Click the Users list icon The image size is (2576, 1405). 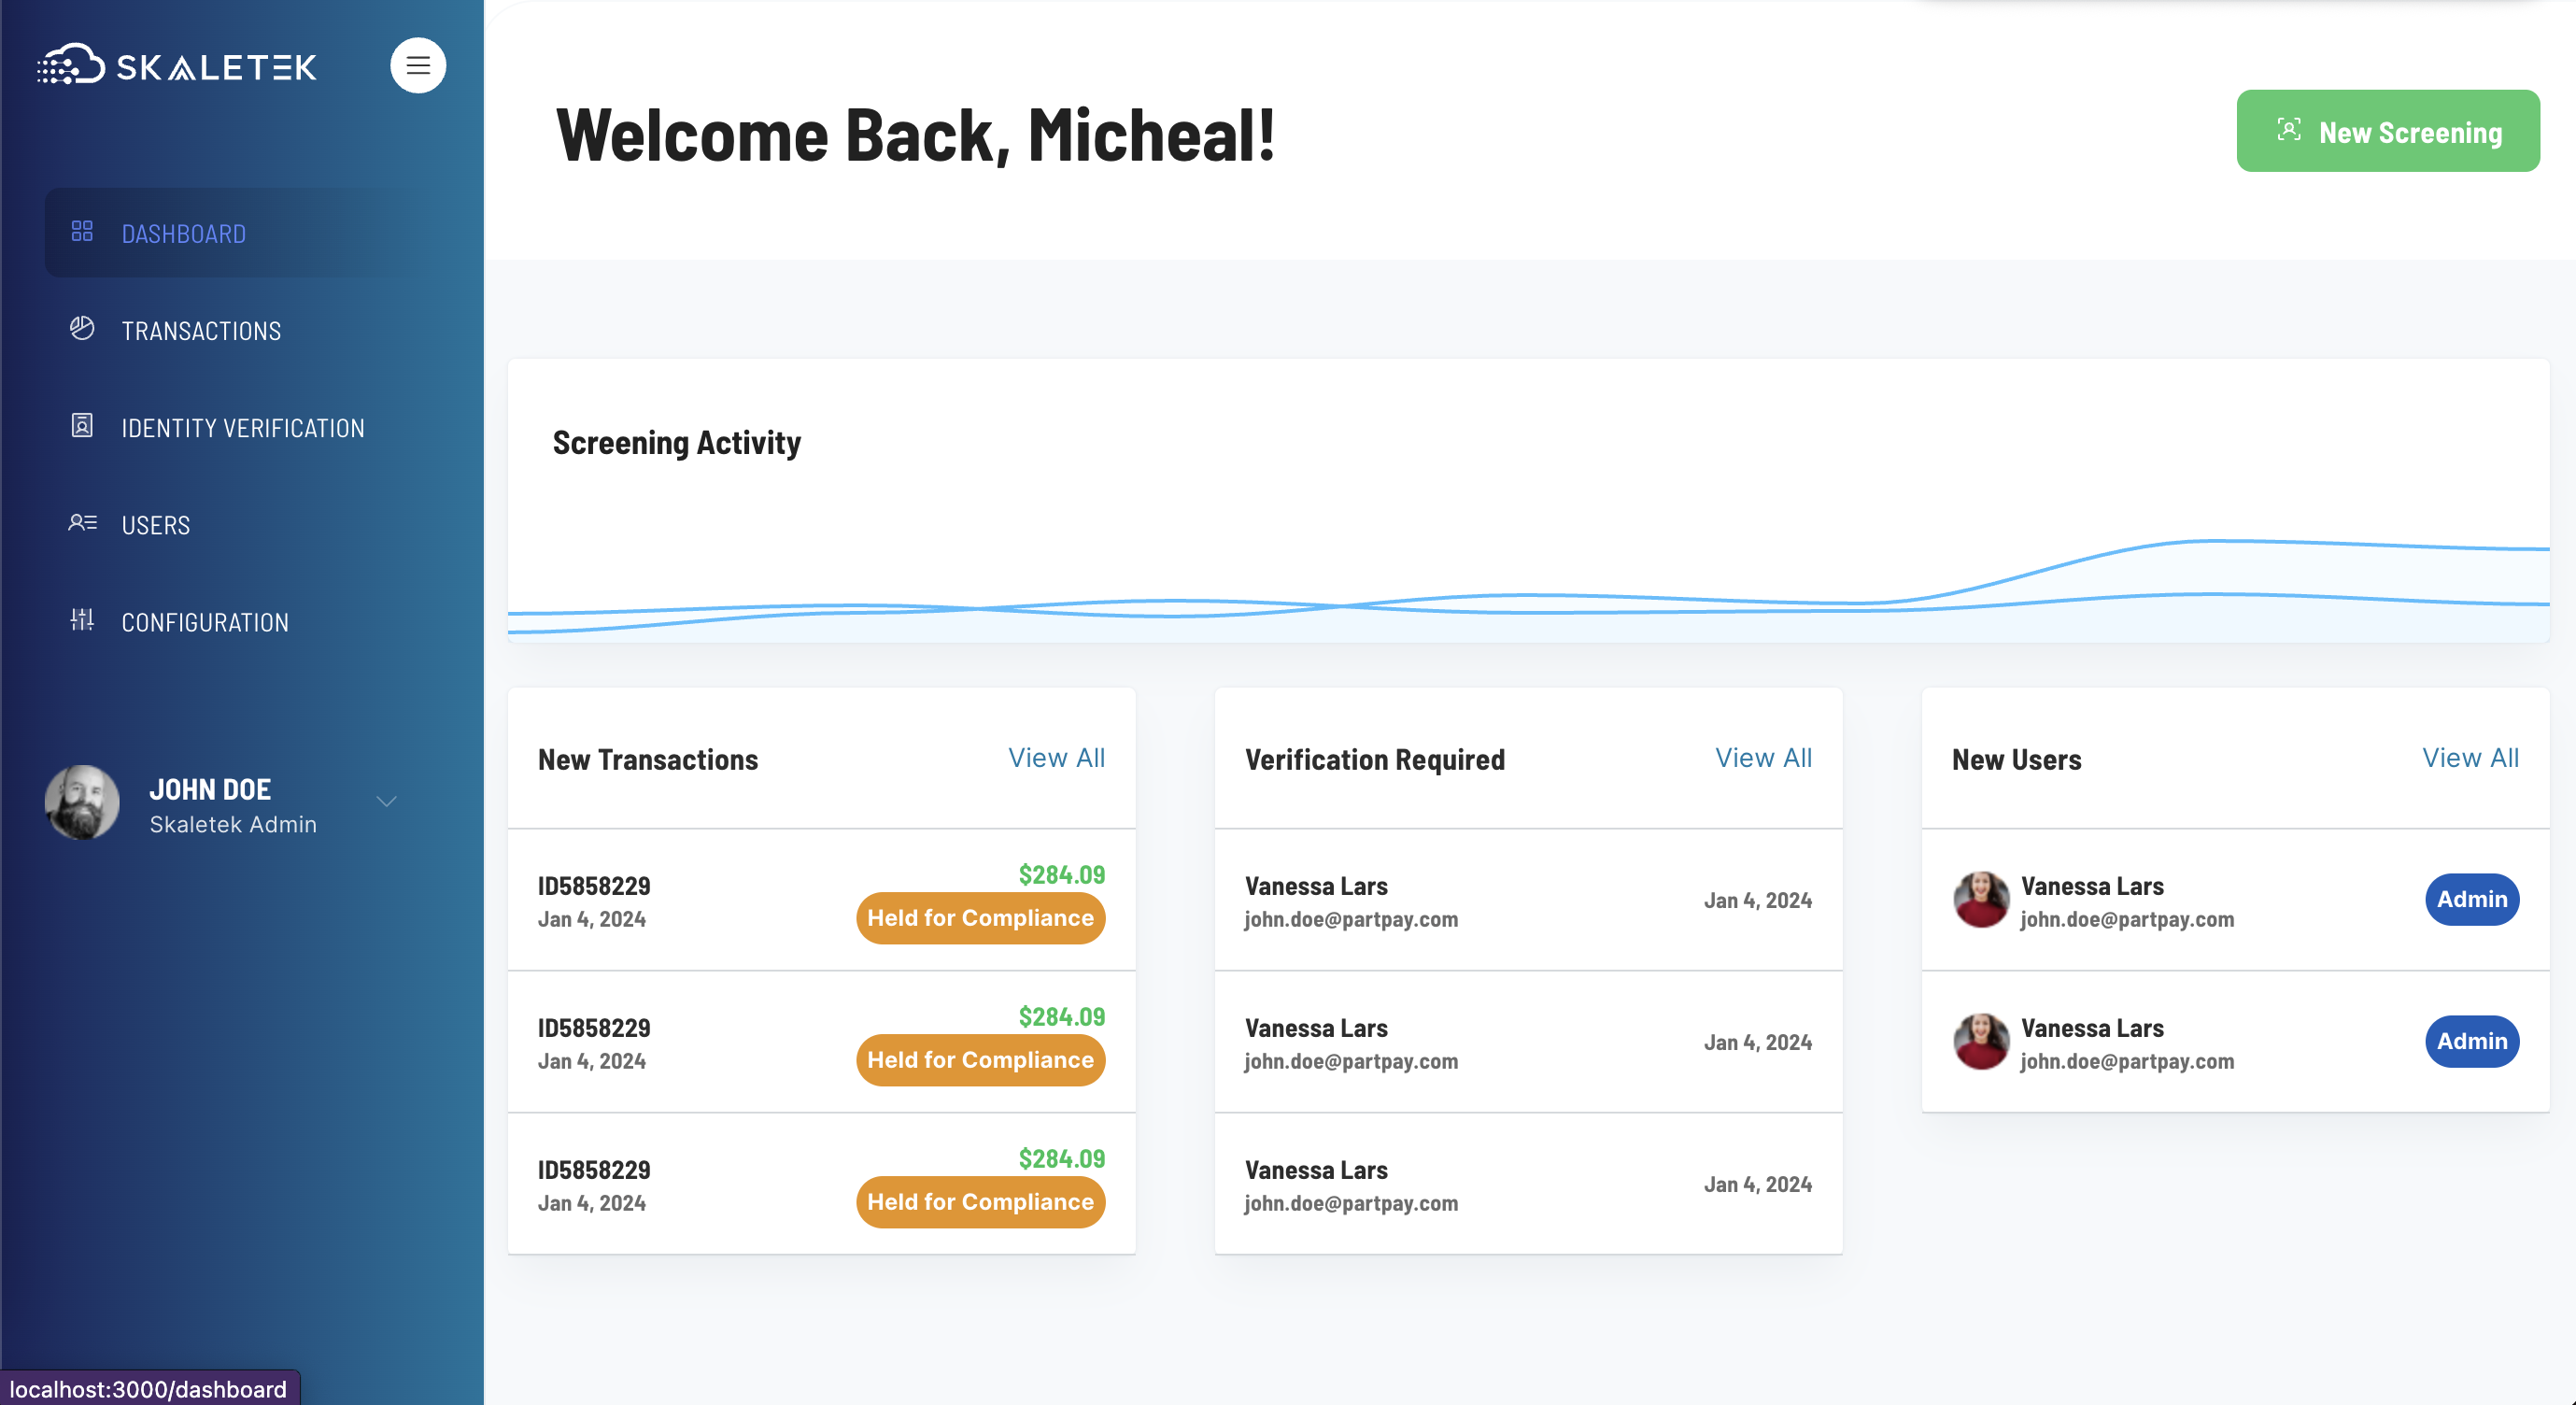(x=82, y=523)
